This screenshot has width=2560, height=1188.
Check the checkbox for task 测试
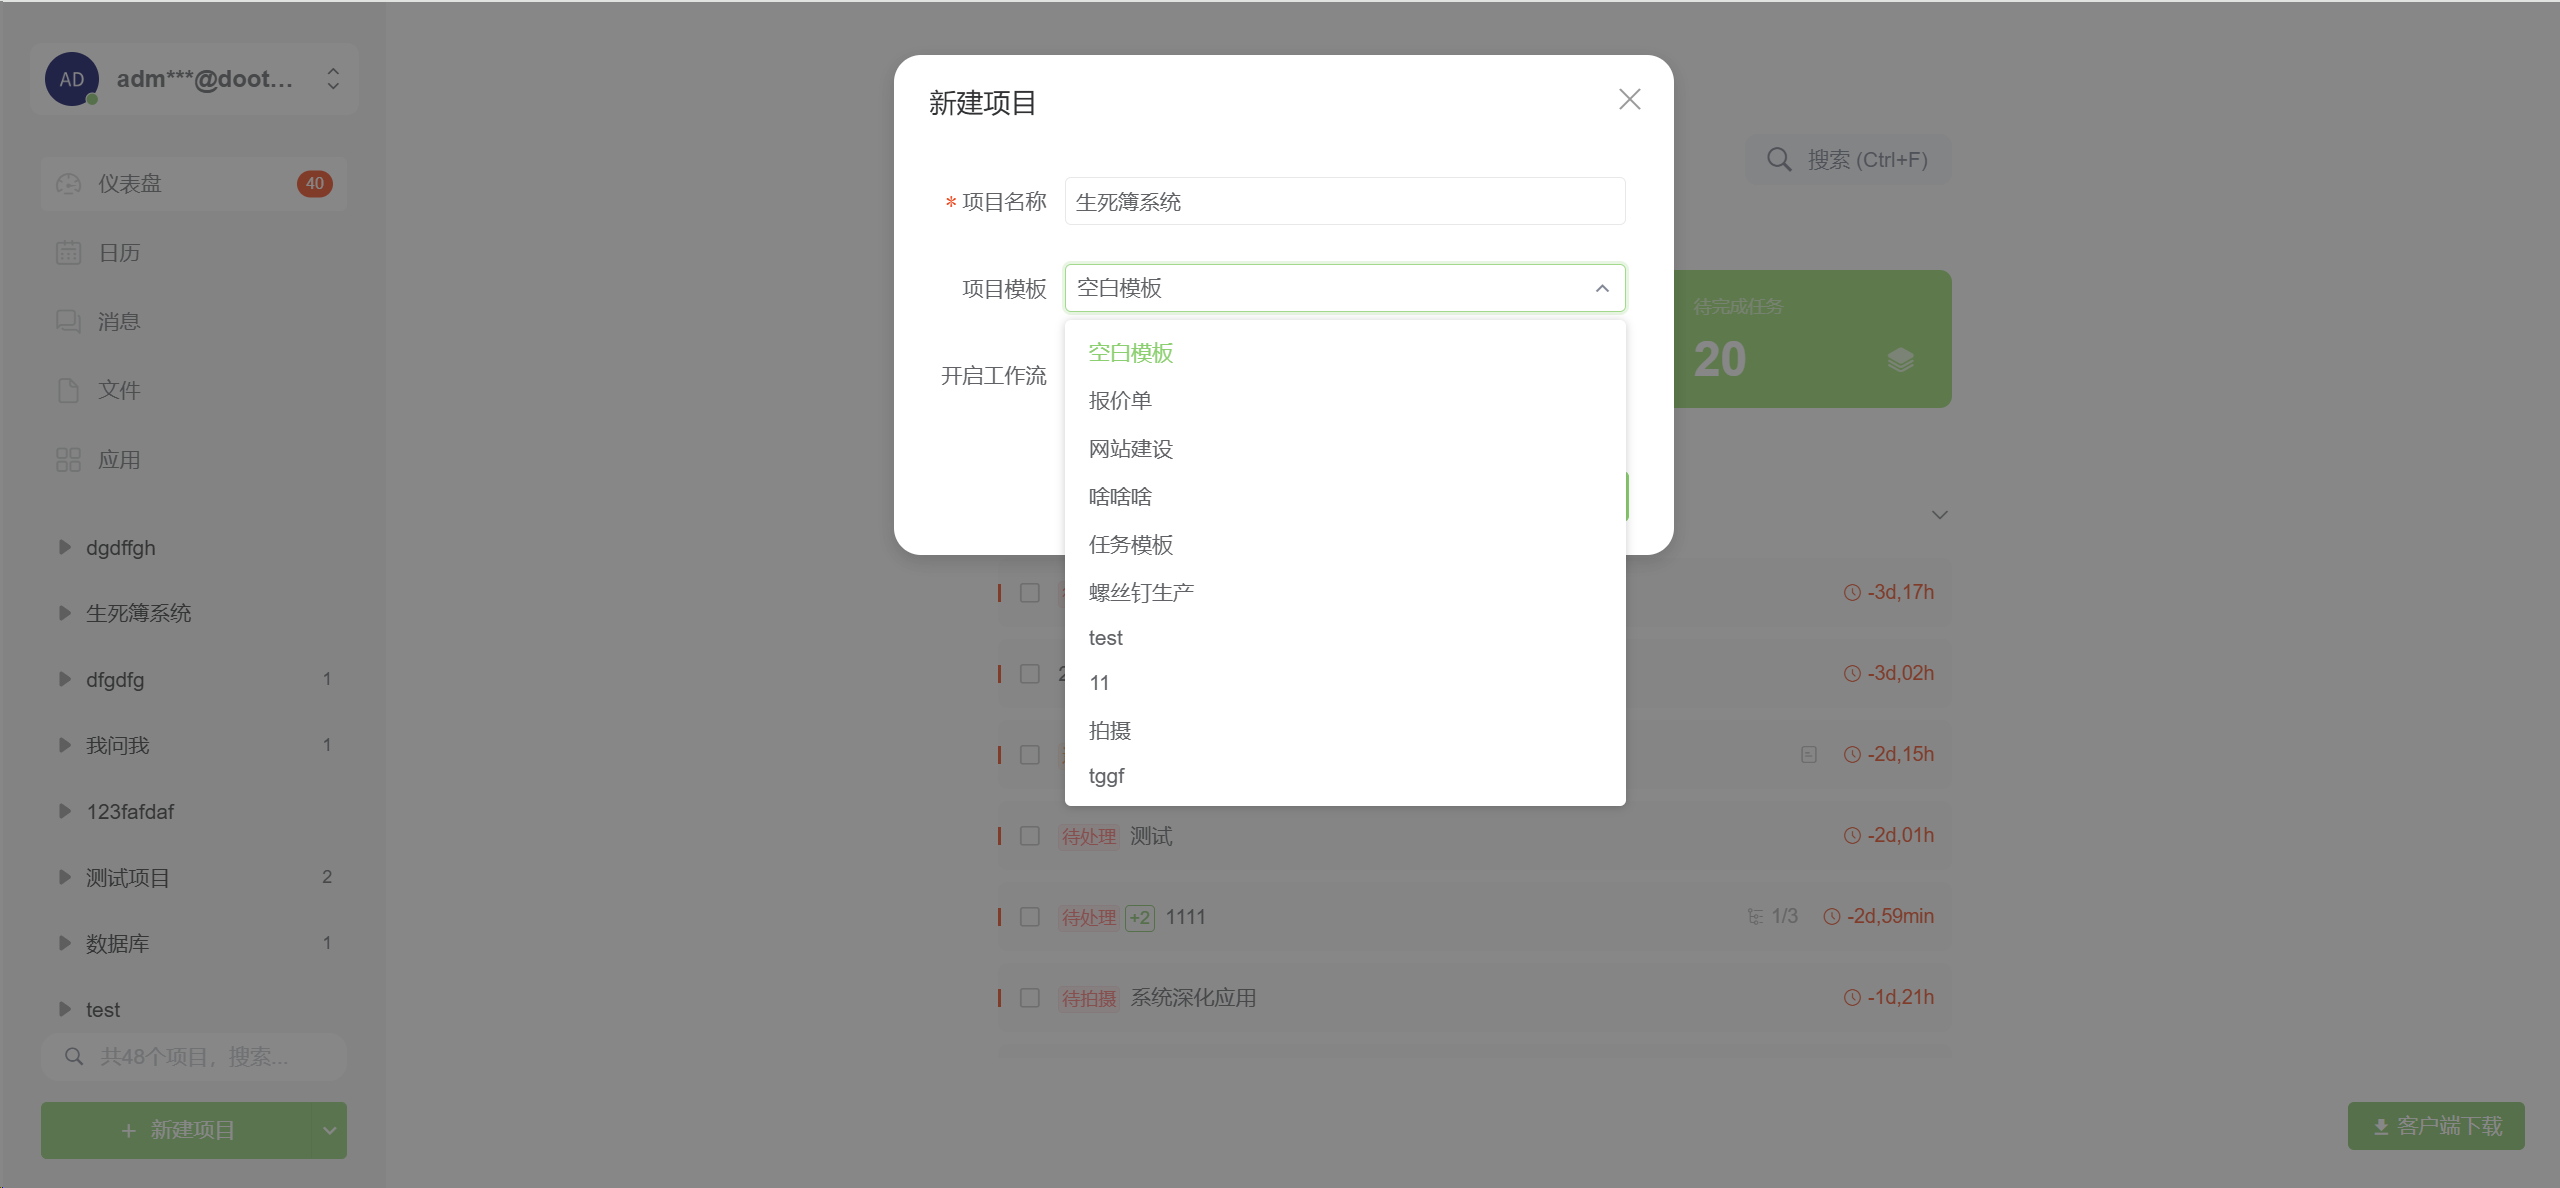pyautogui.click(x=1029, y=836)
